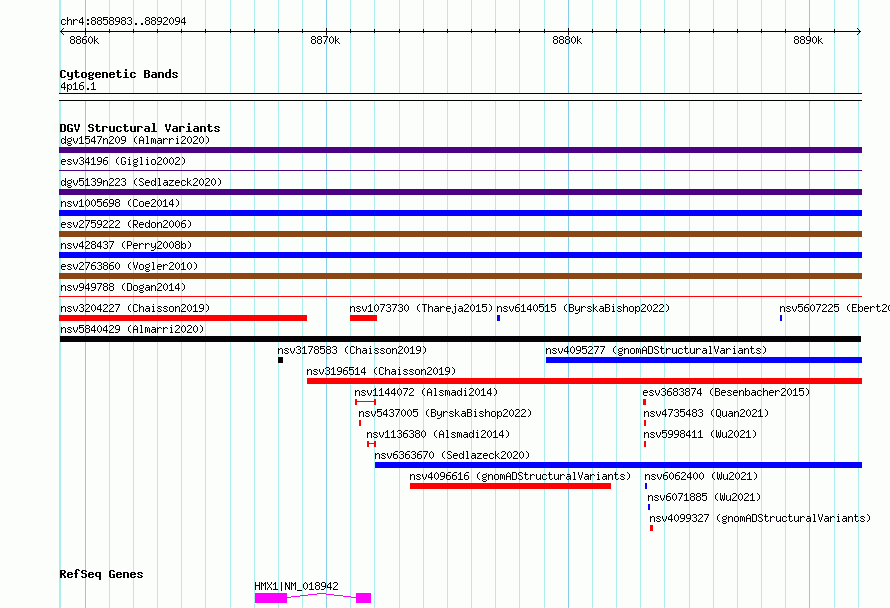Click the nsv5840429 (Almarri2020) black bar
The width and height of the screenshot is (890, 608).
point(460,339)
